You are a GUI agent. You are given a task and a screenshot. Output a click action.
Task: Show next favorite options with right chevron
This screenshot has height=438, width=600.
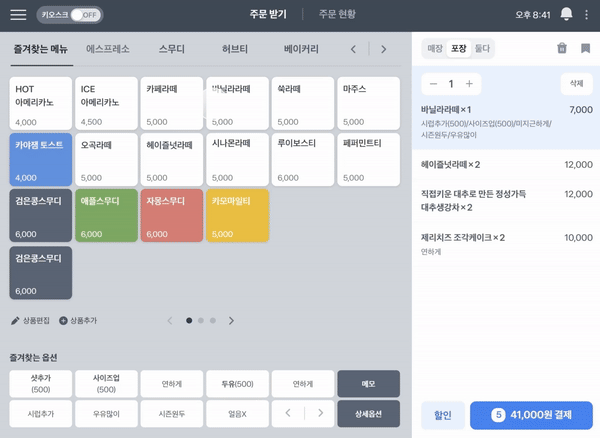click(320, 412)
